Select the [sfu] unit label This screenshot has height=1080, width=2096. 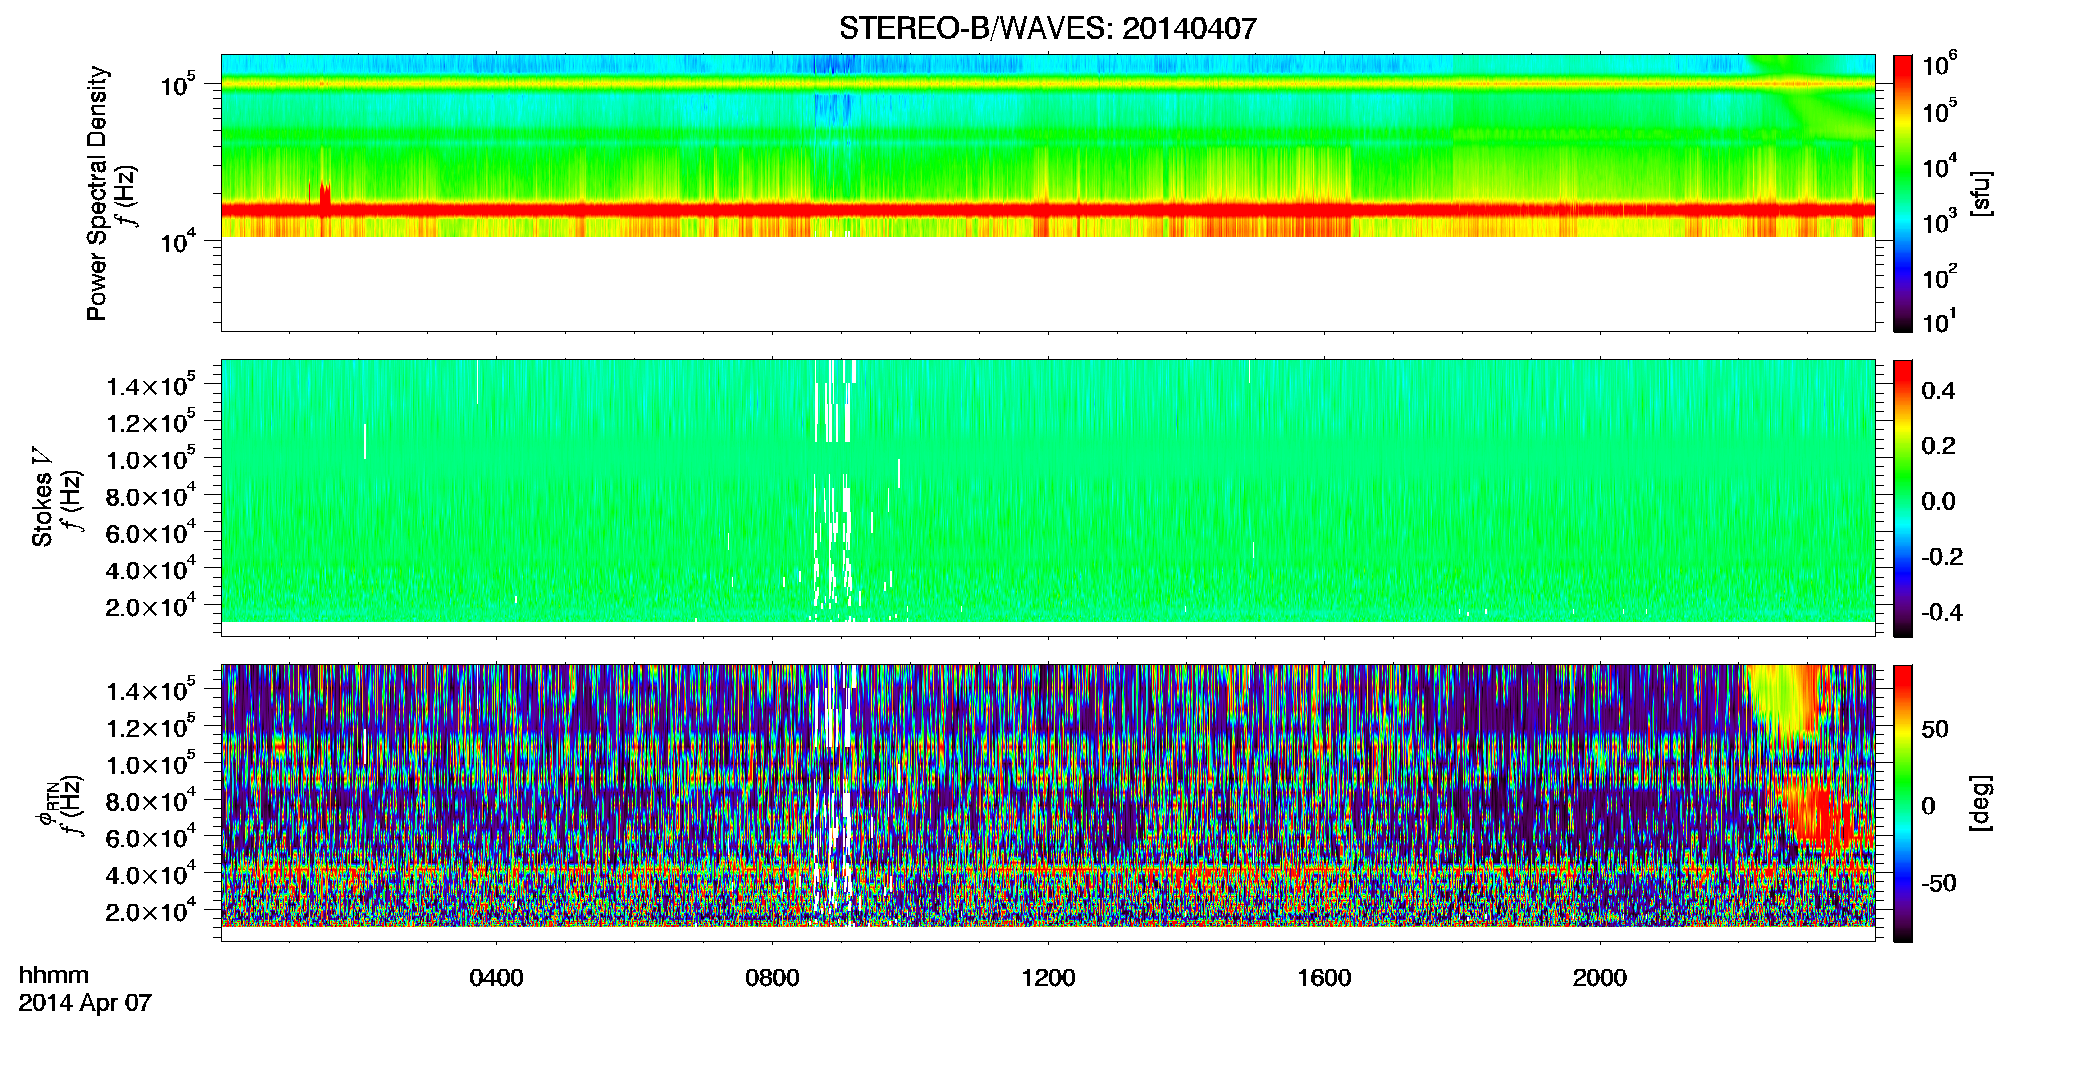click(1981, 193)
